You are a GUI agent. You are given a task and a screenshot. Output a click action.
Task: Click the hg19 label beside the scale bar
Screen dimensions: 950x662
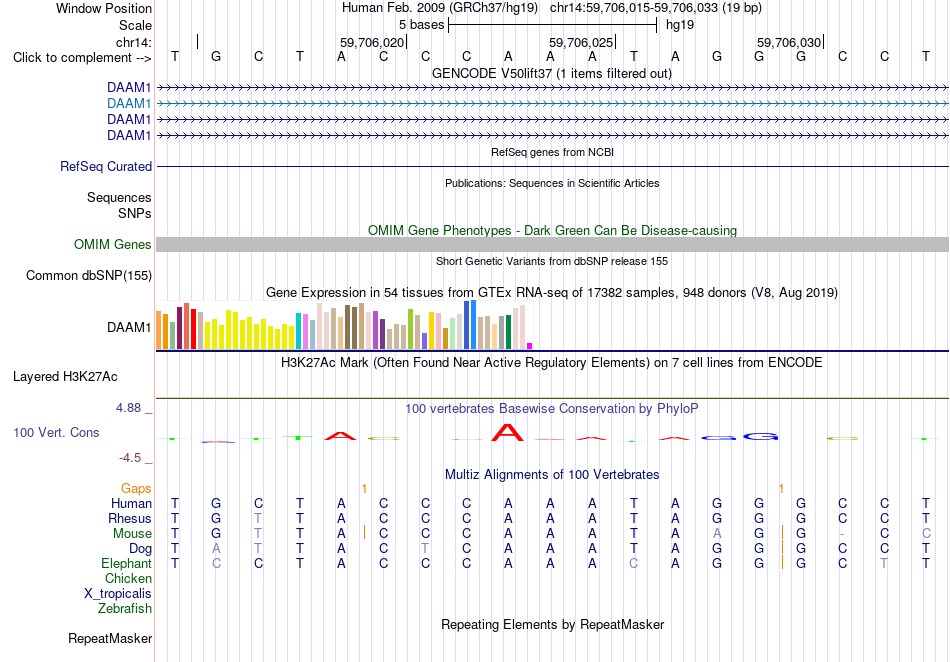pyautogui.click(x=680, y=25)
